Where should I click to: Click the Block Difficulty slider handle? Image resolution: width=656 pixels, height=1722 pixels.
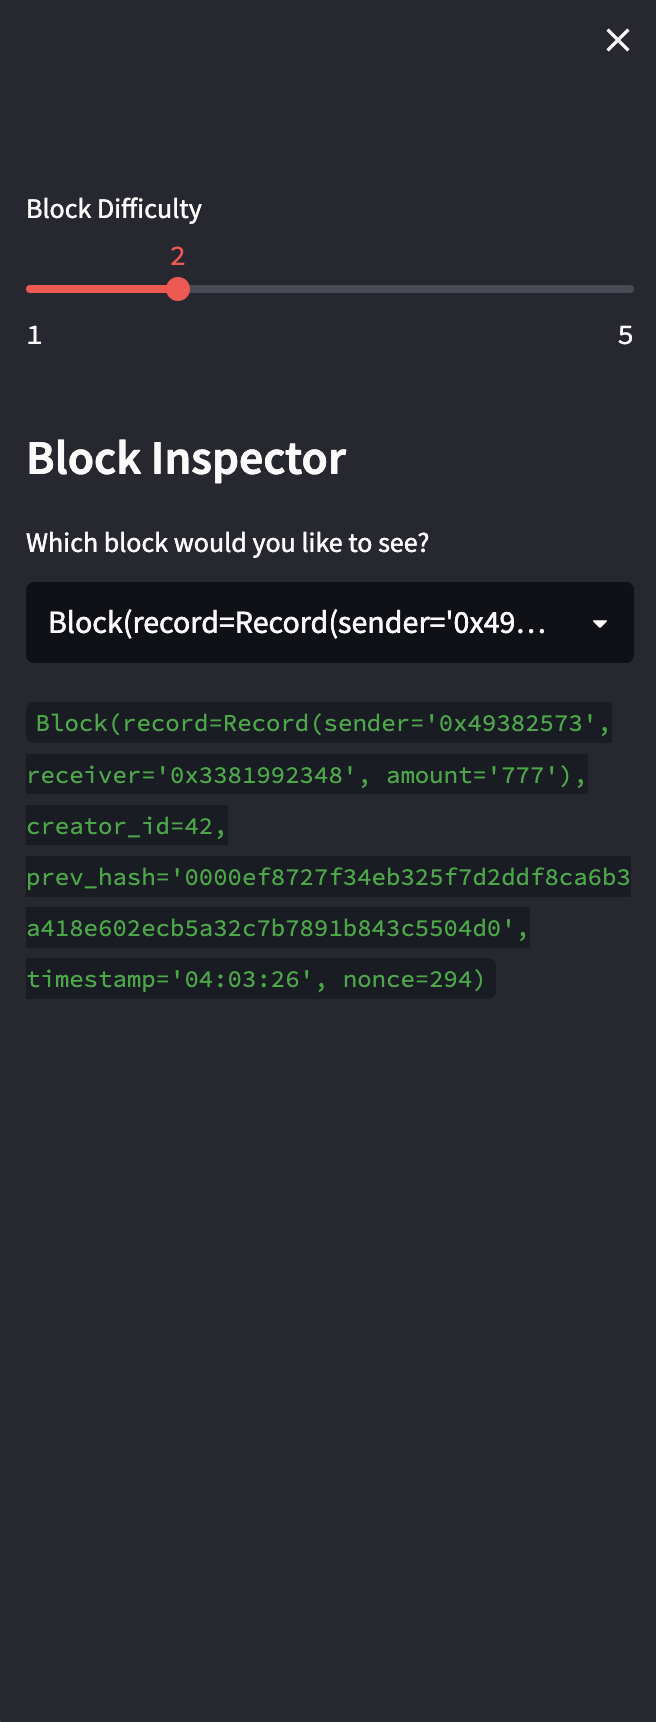[x=178, y=289]
